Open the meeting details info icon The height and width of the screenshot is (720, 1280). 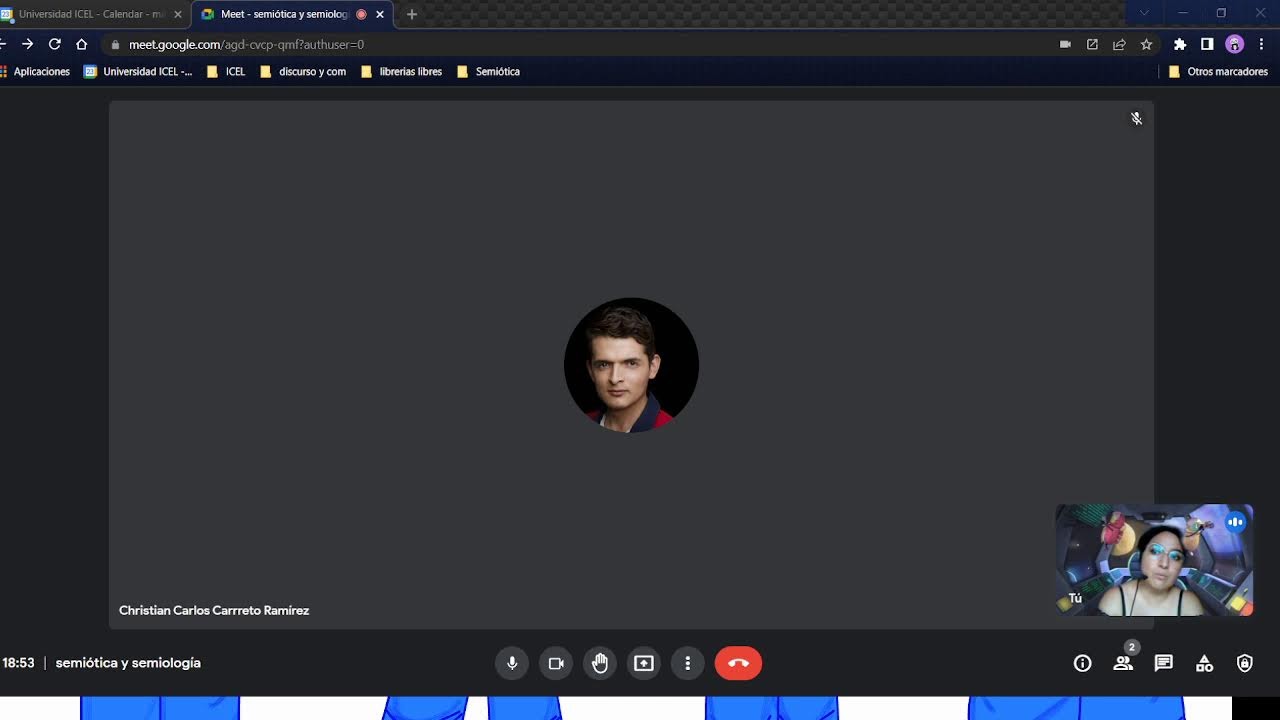pyautogui.click(x=1082, y=663)
